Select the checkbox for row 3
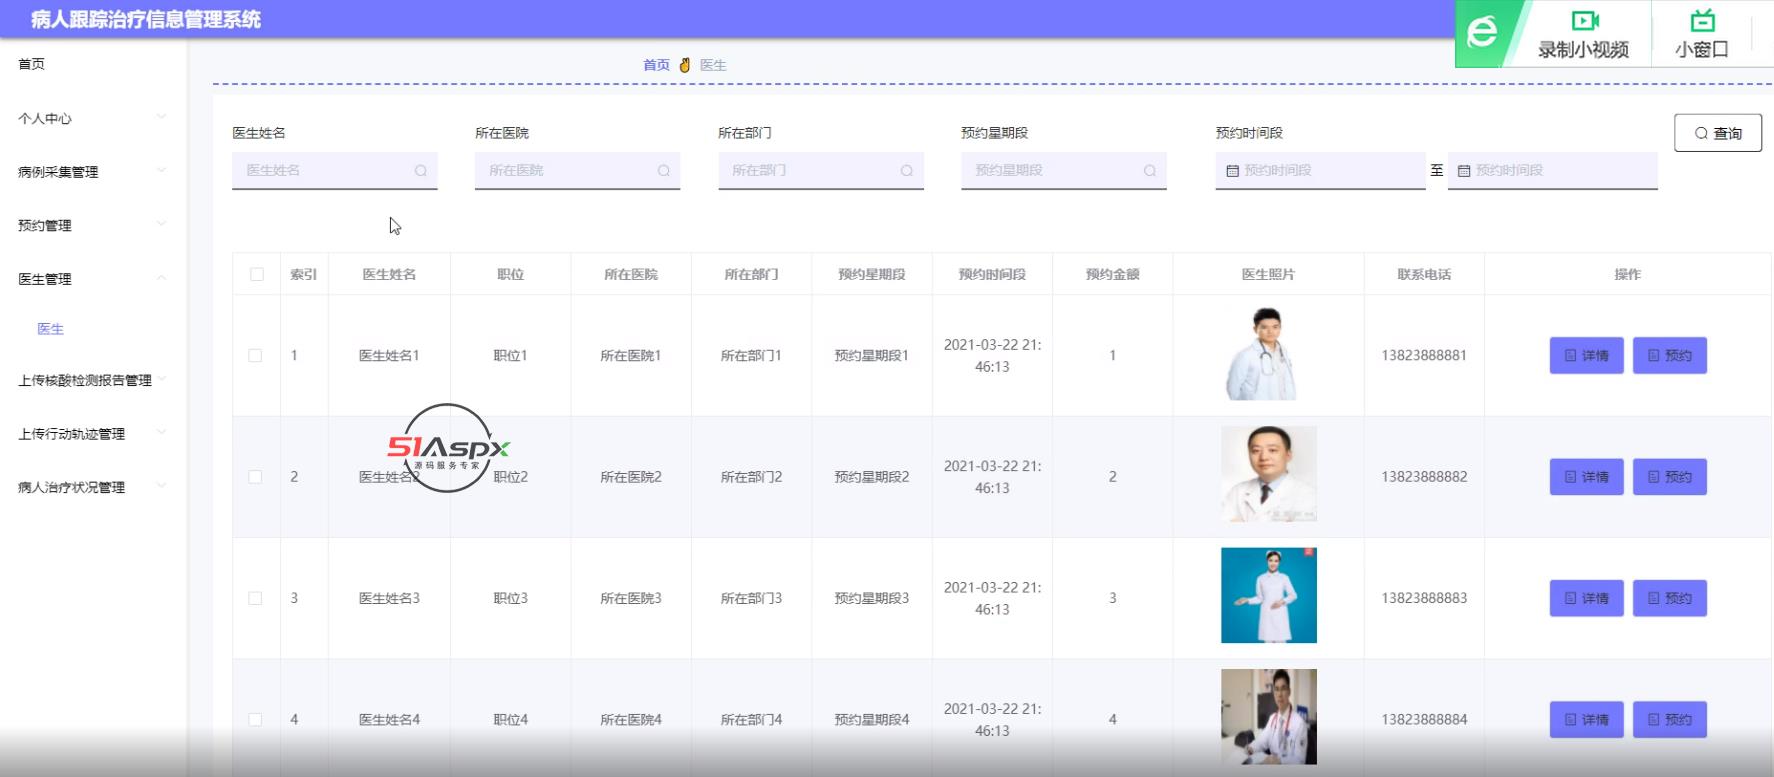The width and height of the screenshot is (1774, 777). coord(256,598)
